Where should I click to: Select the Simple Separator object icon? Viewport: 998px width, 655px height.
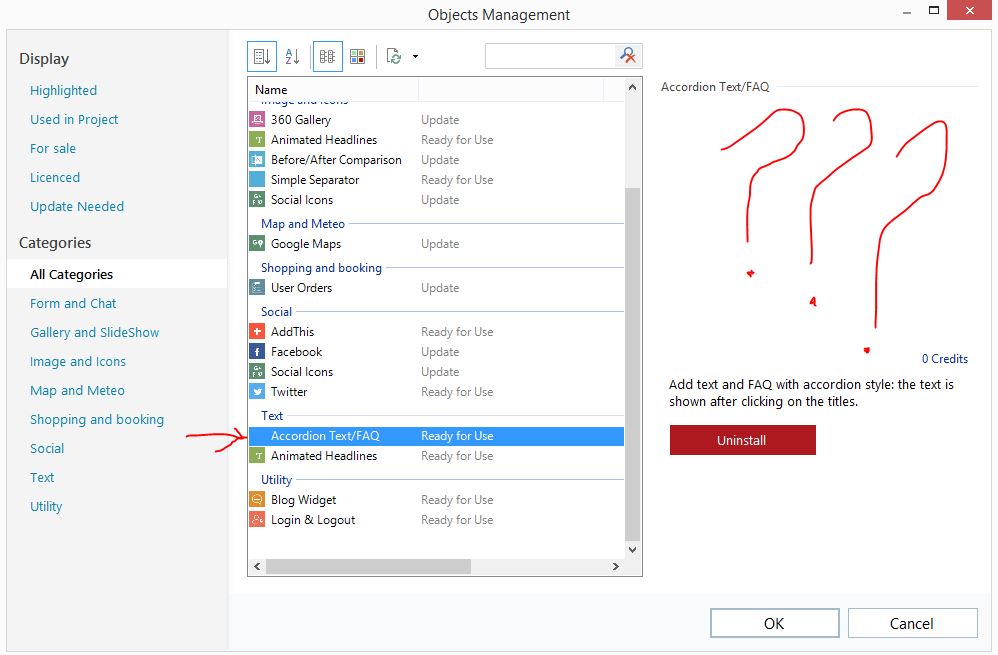(257, 179)
